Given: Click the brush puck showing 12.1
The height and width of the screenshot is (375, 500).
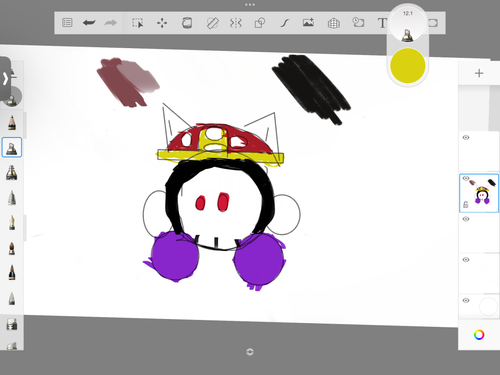Looking at the screenshot, I should (x=408, y=25).
